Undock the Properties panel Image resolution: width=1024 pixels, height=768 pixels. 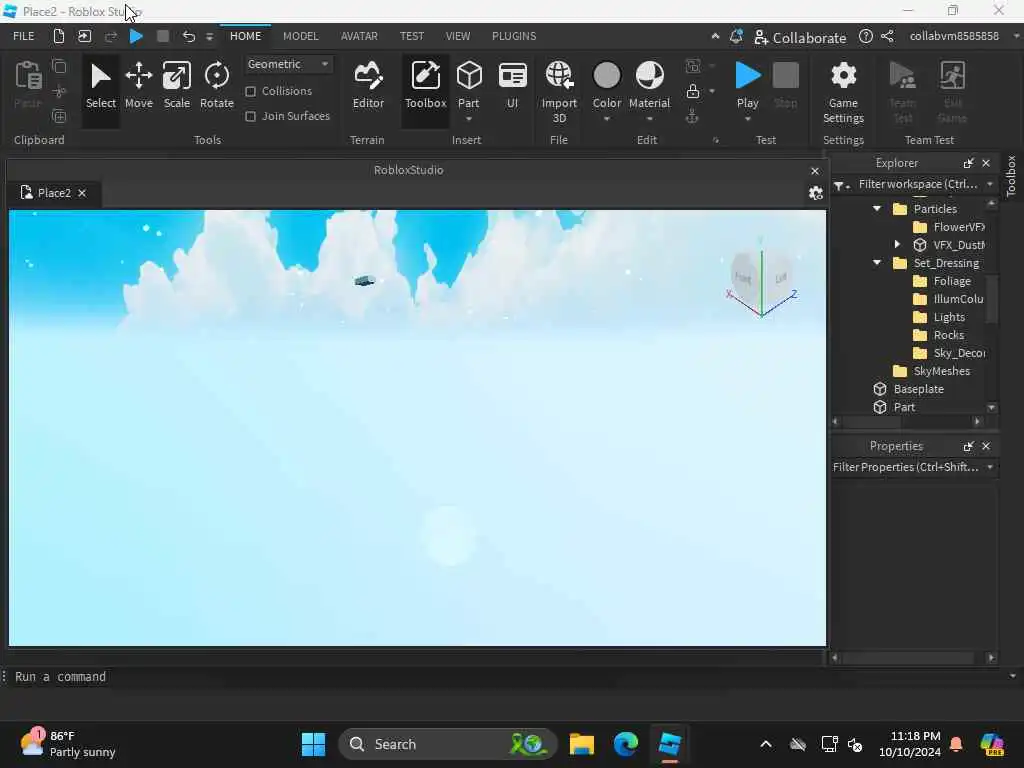point(968,447)
